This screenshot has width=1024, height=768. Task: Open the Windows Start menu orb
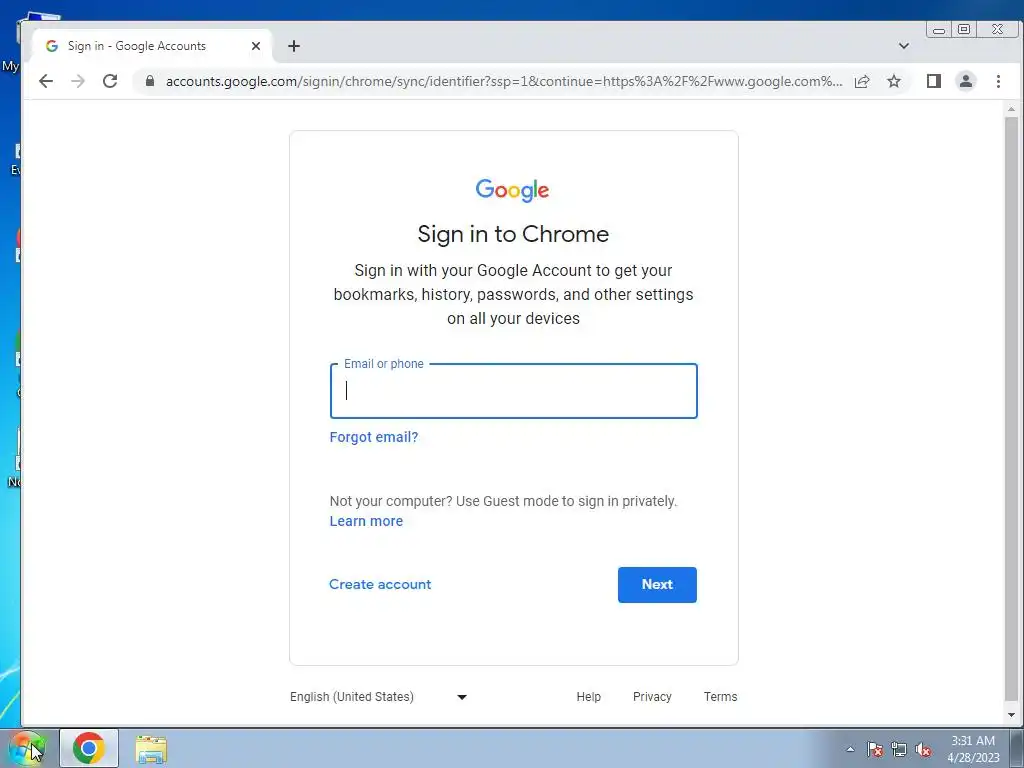tap(27, 748)
